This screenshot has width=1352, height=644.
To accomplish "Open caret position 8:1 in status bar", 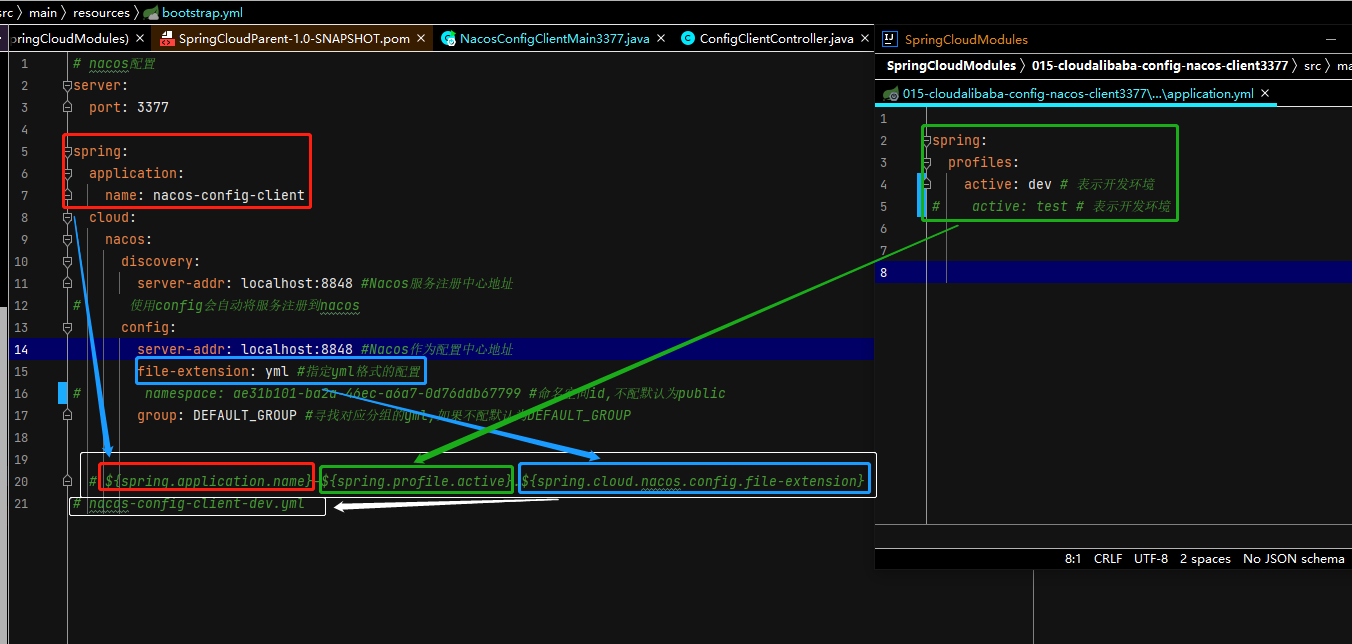I will click(1073, 559).
